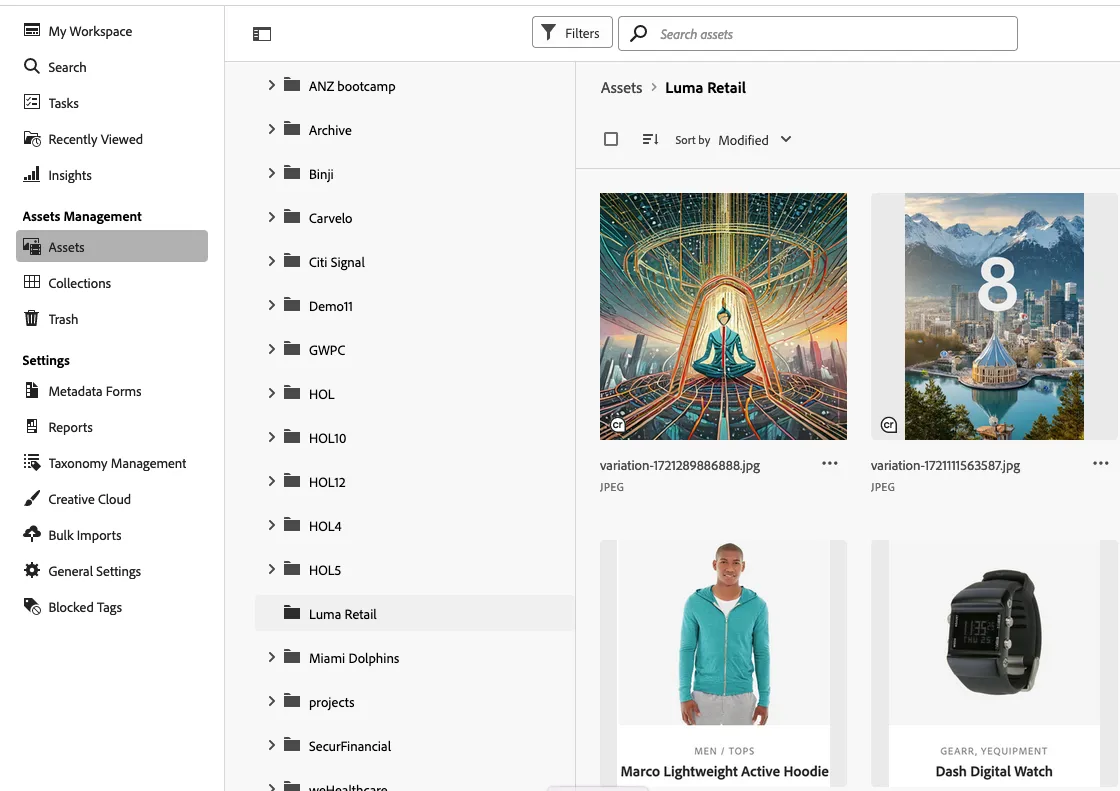This screenshot has height=791, width=1120.
Task: Open the Trash bin icon
Action: [x=31, y=318]
